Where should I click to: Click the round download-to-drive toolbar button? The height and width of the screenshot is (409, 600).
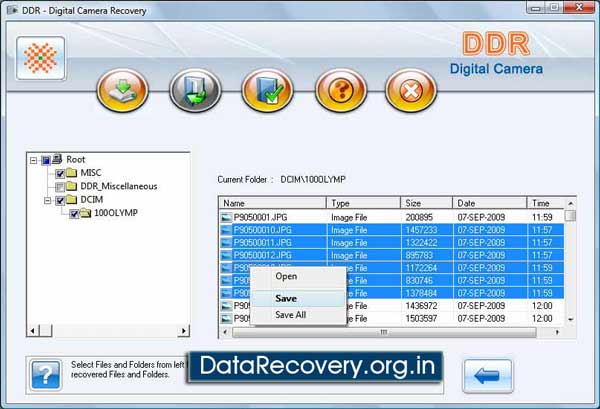(x=122, y=90)
